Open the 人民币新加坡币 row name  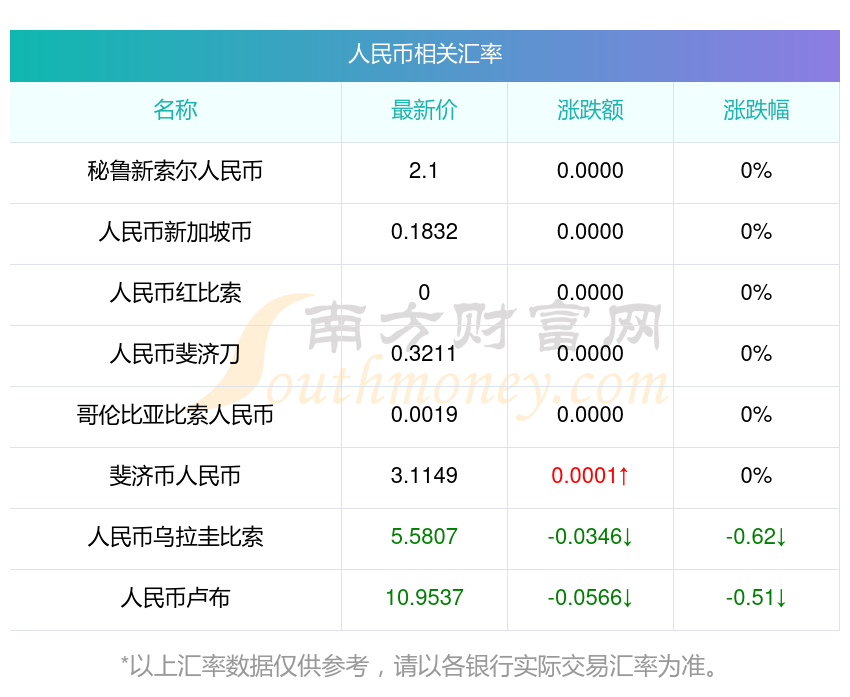pyautogui.click(x=175, y=232)
